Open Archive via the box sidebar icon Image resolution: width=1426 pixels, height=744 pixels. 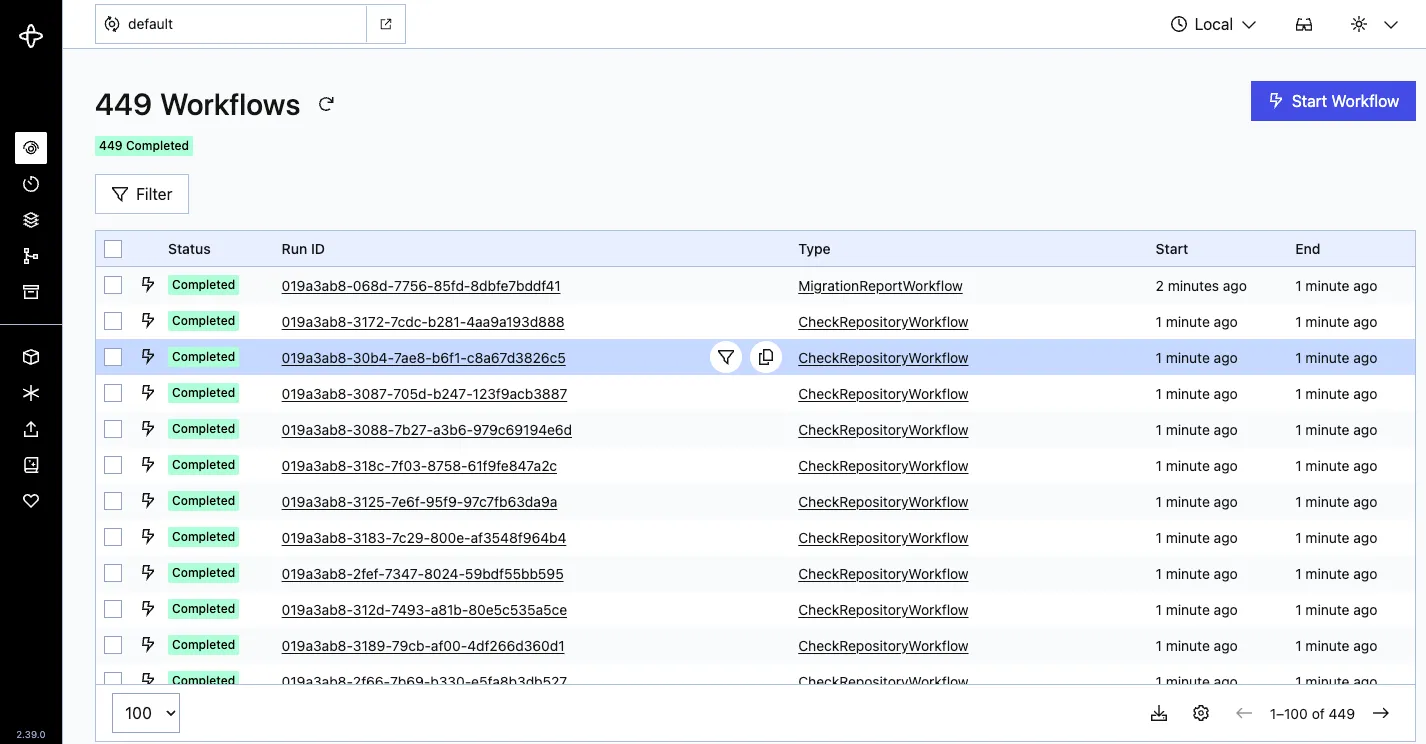[31, 292]
